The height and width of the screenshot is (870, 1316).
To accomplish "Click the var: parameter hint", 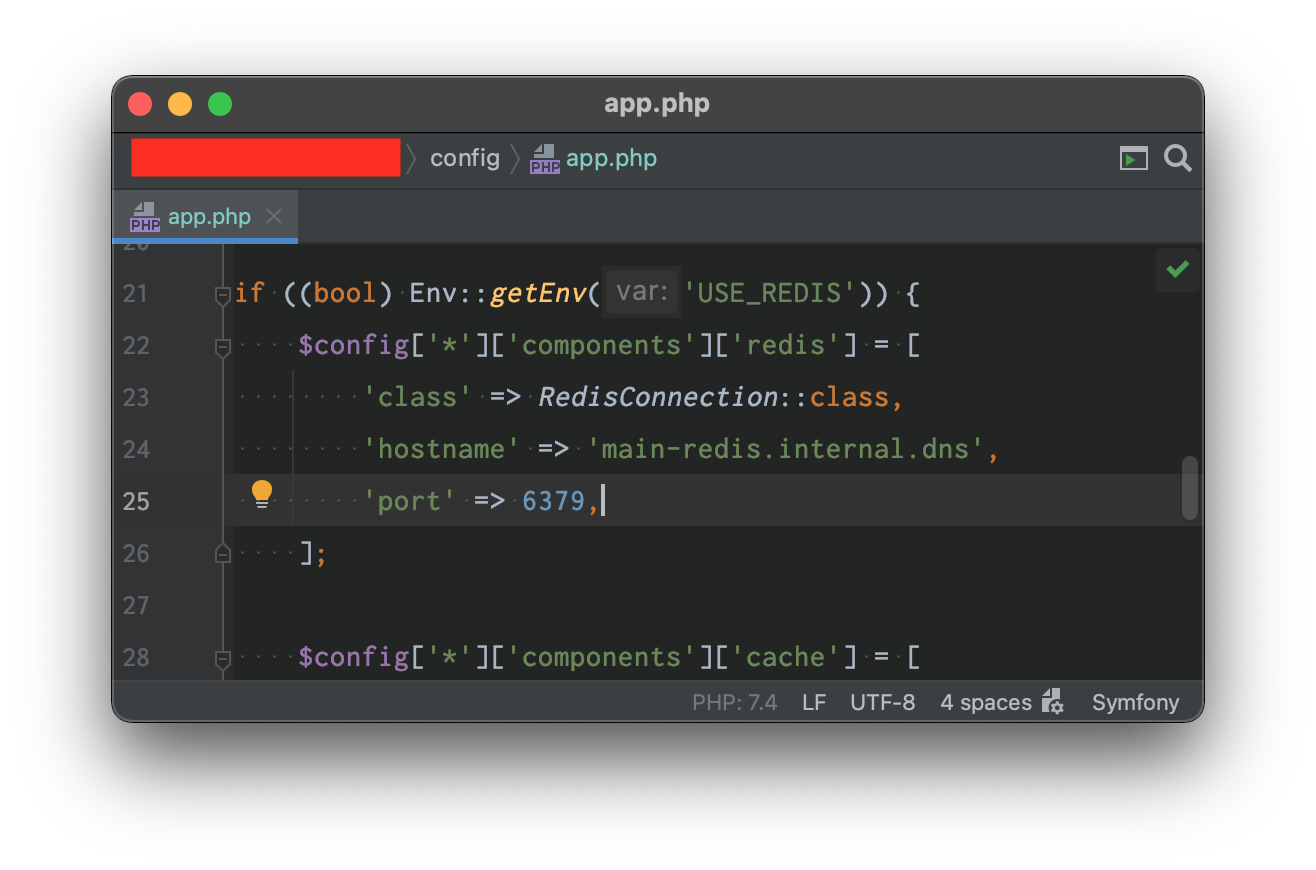I will (642, 292).
